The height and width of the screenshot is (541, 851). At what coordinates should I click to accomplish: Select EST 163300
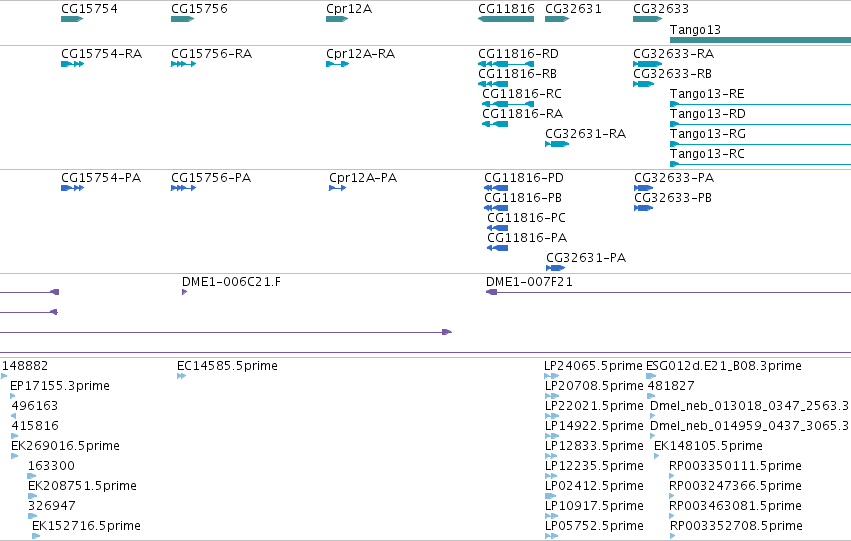pyautogui.click(x=32, y=476)
